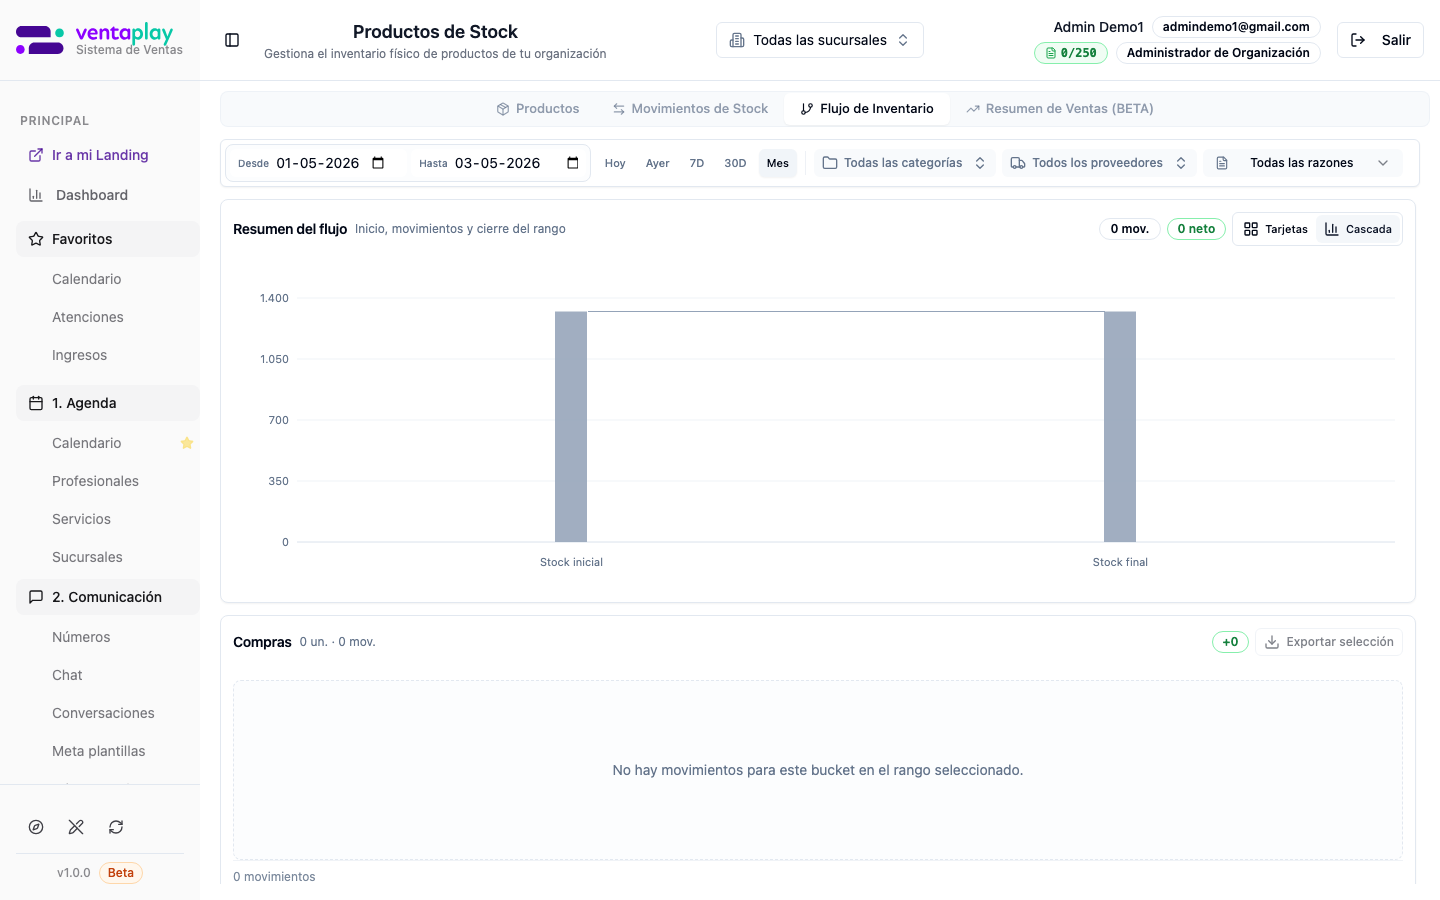The height and width of the screenshot is (900, 1440).
Task: Select the Flujo de Inventario tab
Action: coord(867,109)
